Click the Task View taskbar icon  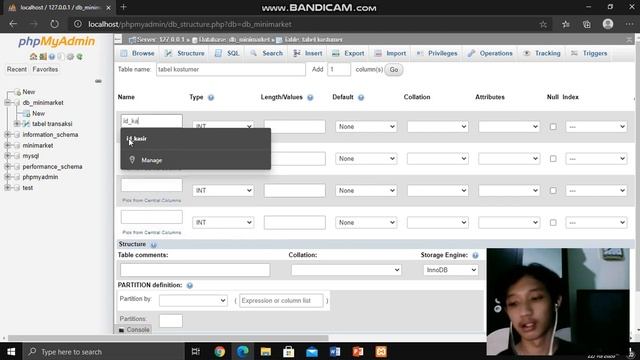pyautogui.click(x=196, y=351)
